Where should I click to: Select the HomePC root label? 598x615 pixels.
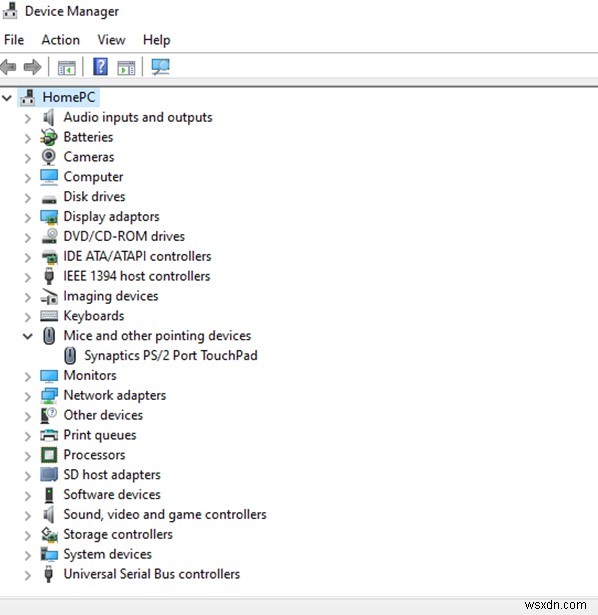[x=69, y=97]
